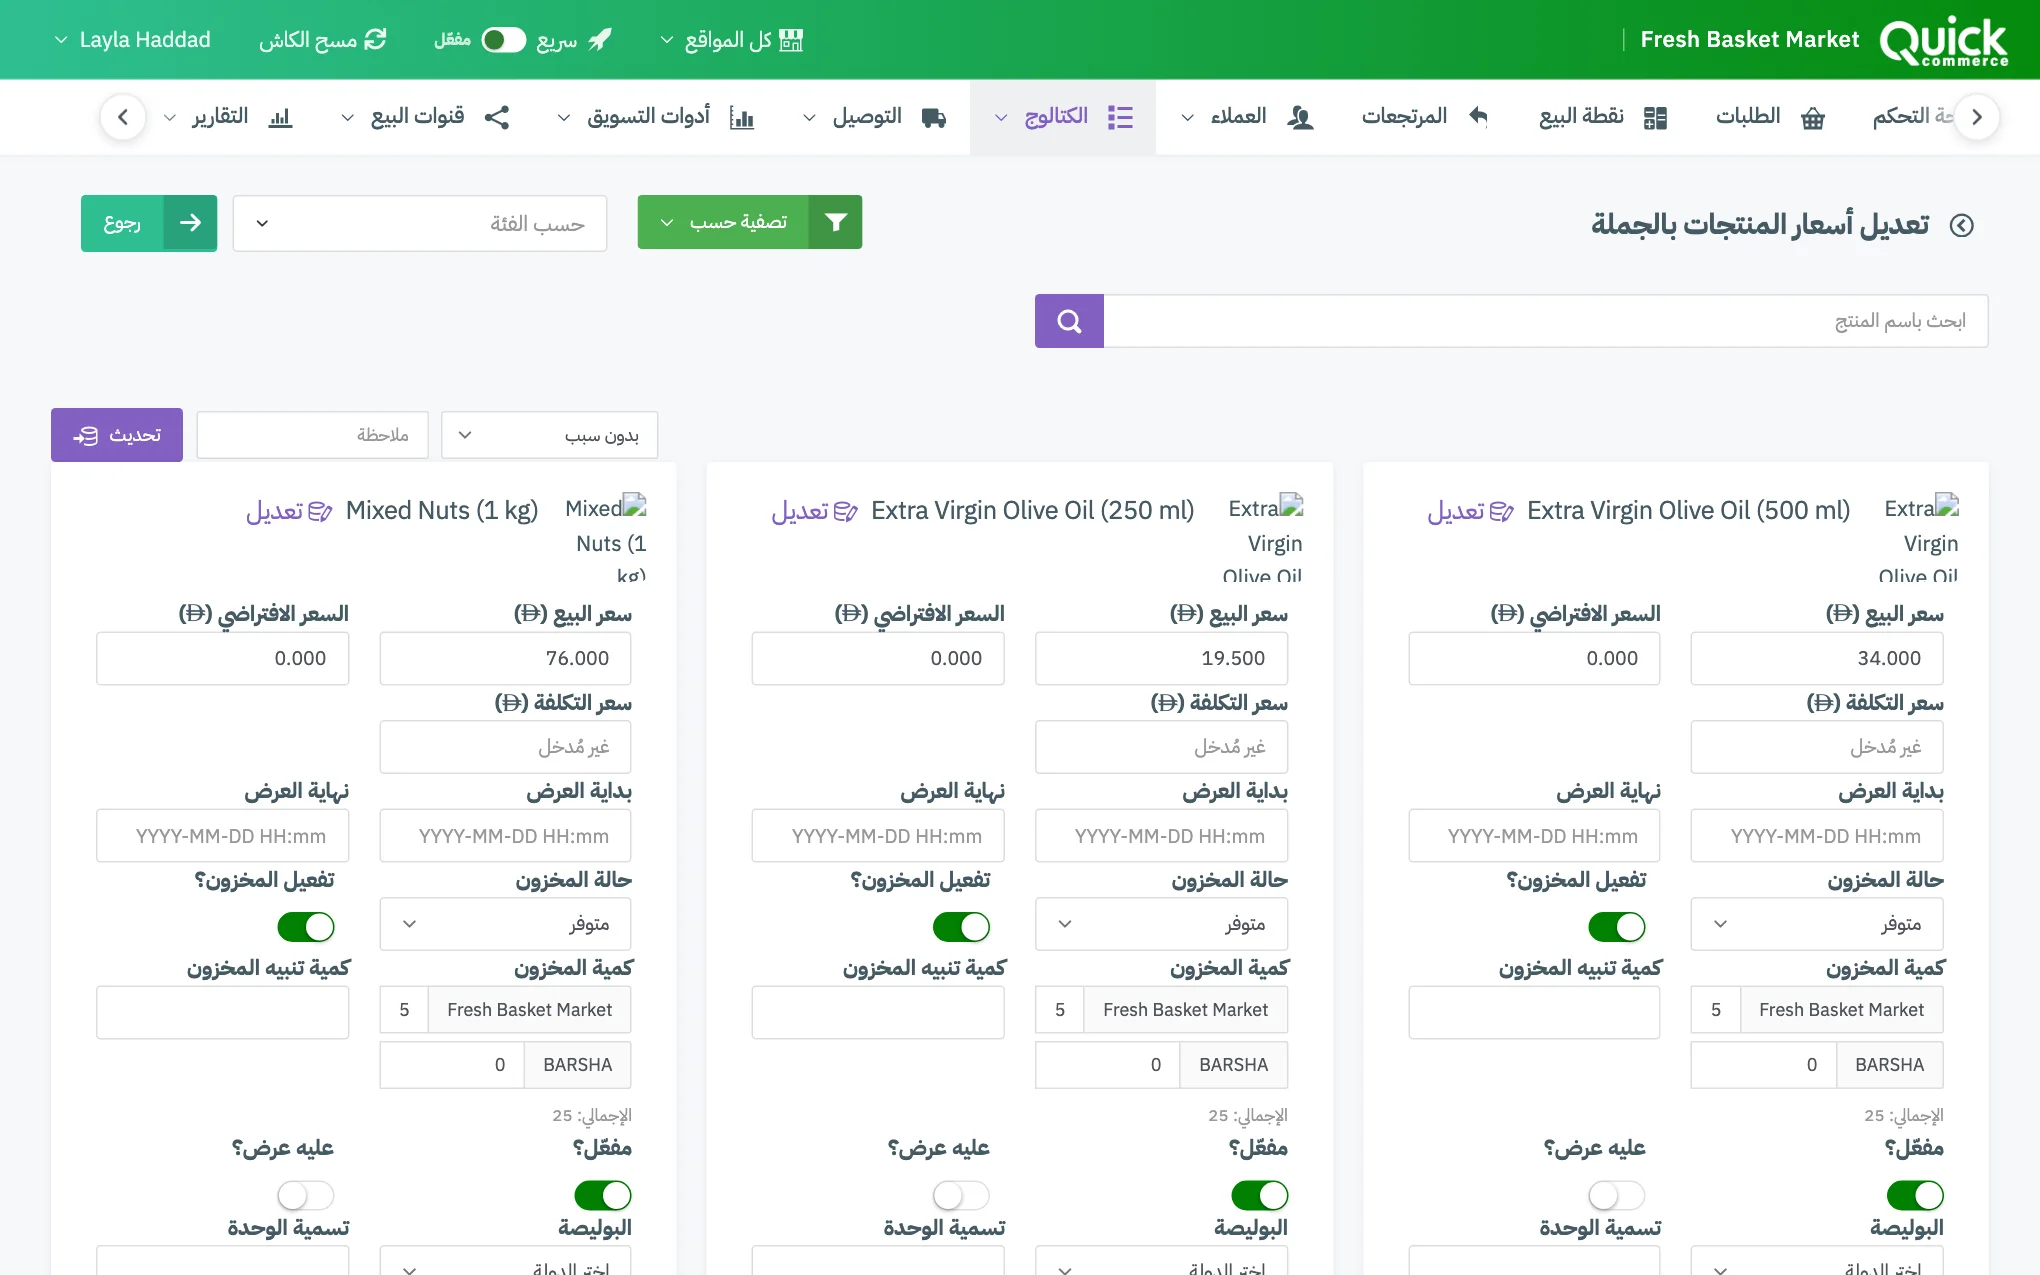Open stock status dropdown for Olive Oil (250 ml)
Screen dimensions: 2040x1275
pos(1161,924)
